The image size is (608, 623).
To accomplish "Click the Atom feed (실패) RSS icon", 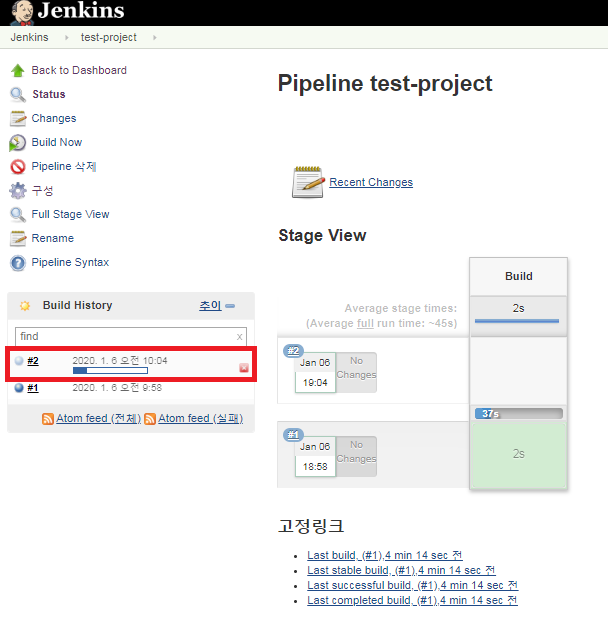I will tap(150, 419).
